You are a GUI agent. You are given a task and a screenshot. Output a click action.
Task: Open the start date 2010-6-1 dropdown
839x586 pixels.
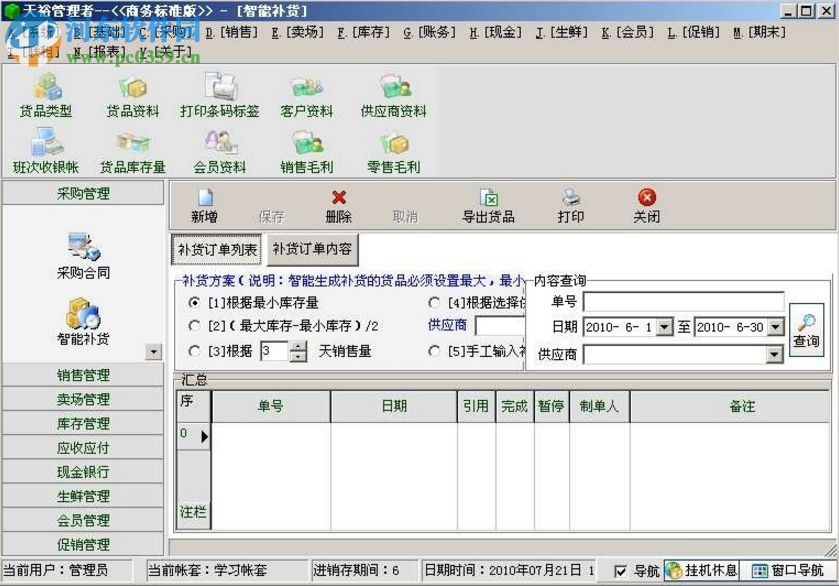pyautogui.click(x=663, y=325)
